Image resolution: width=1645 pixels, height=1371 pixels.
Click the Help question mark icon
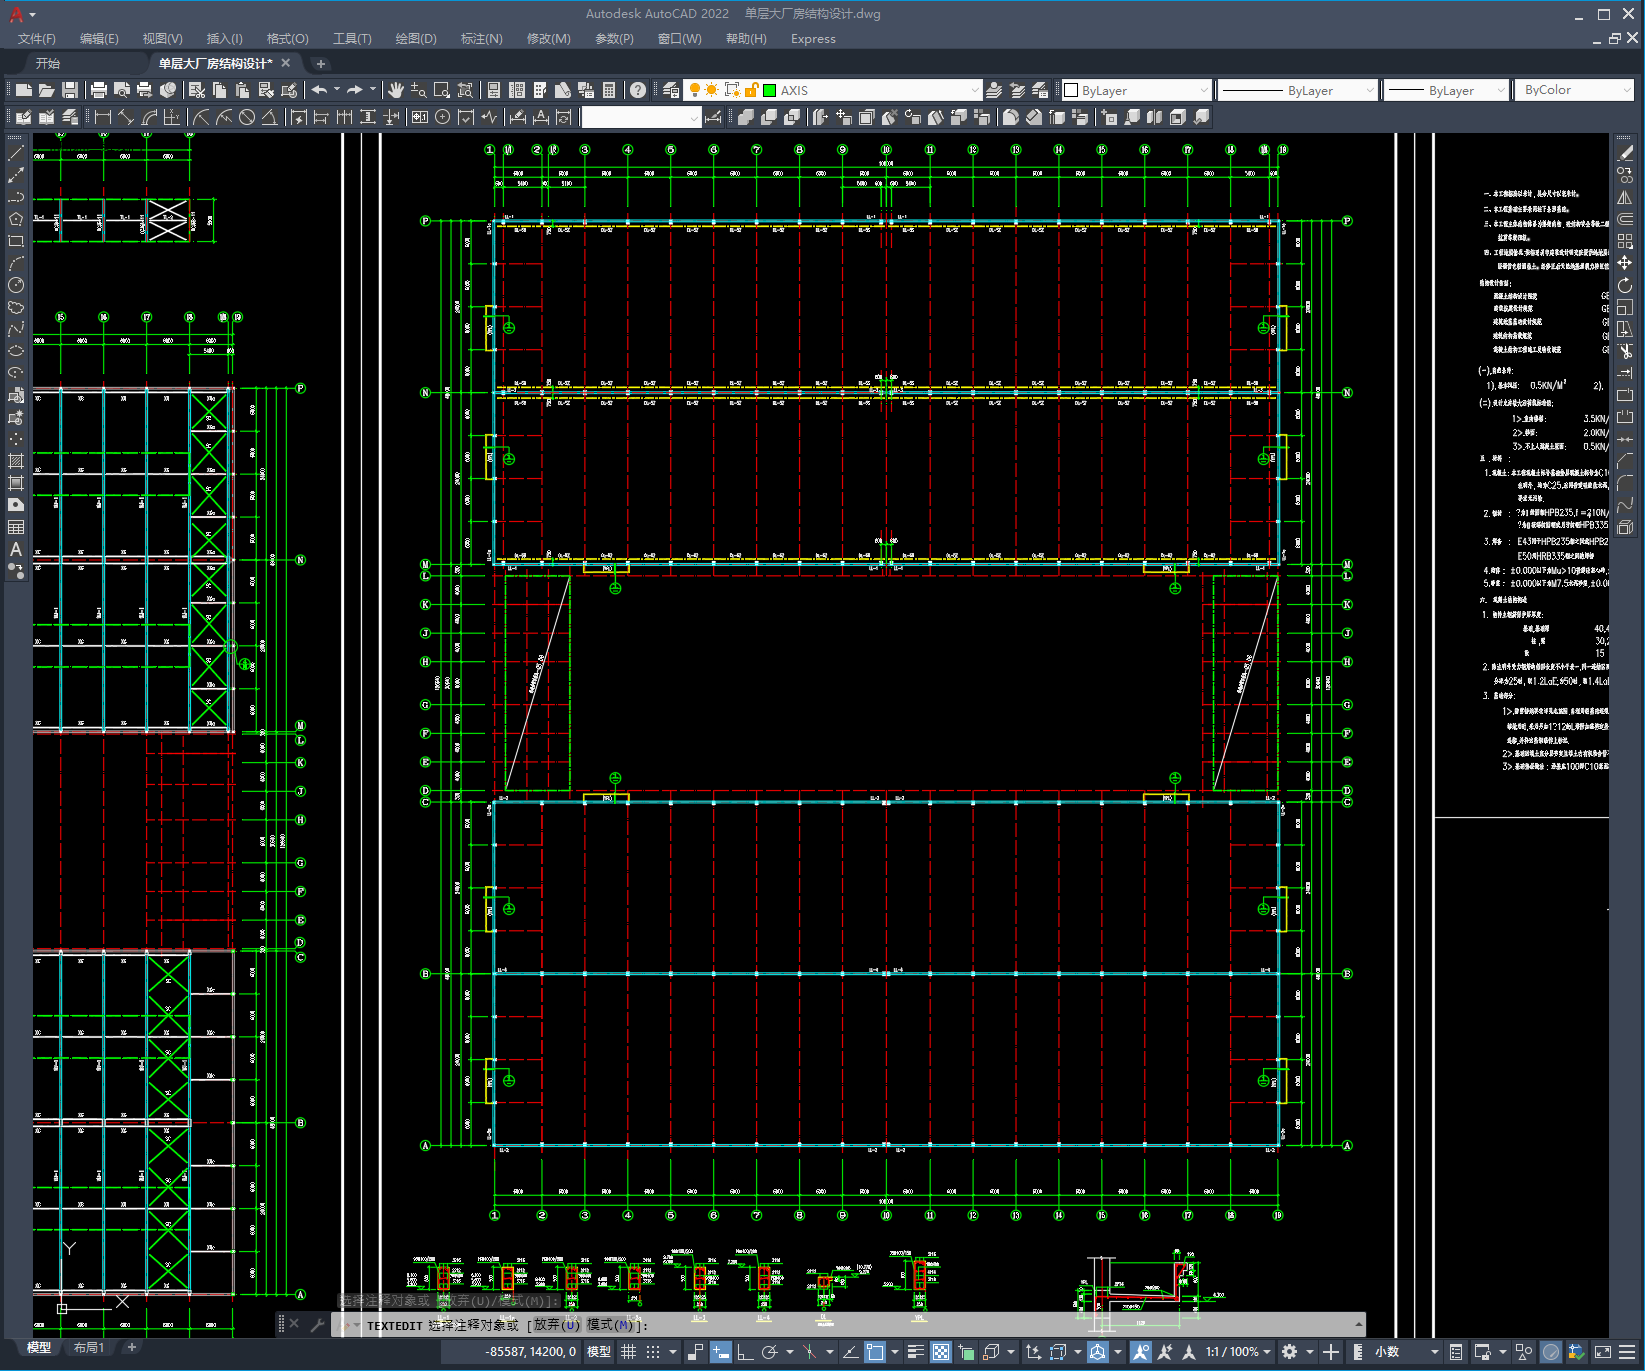click(638, 90)
